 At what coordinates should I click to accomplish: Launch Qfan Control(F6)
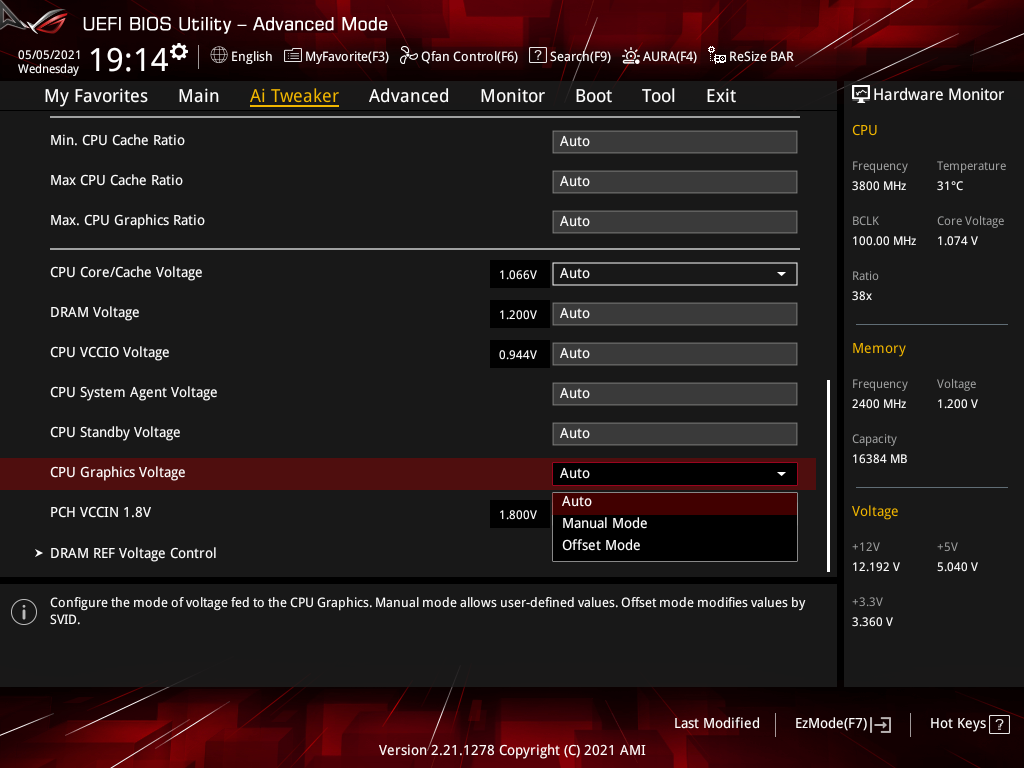(x=470, y=56)
